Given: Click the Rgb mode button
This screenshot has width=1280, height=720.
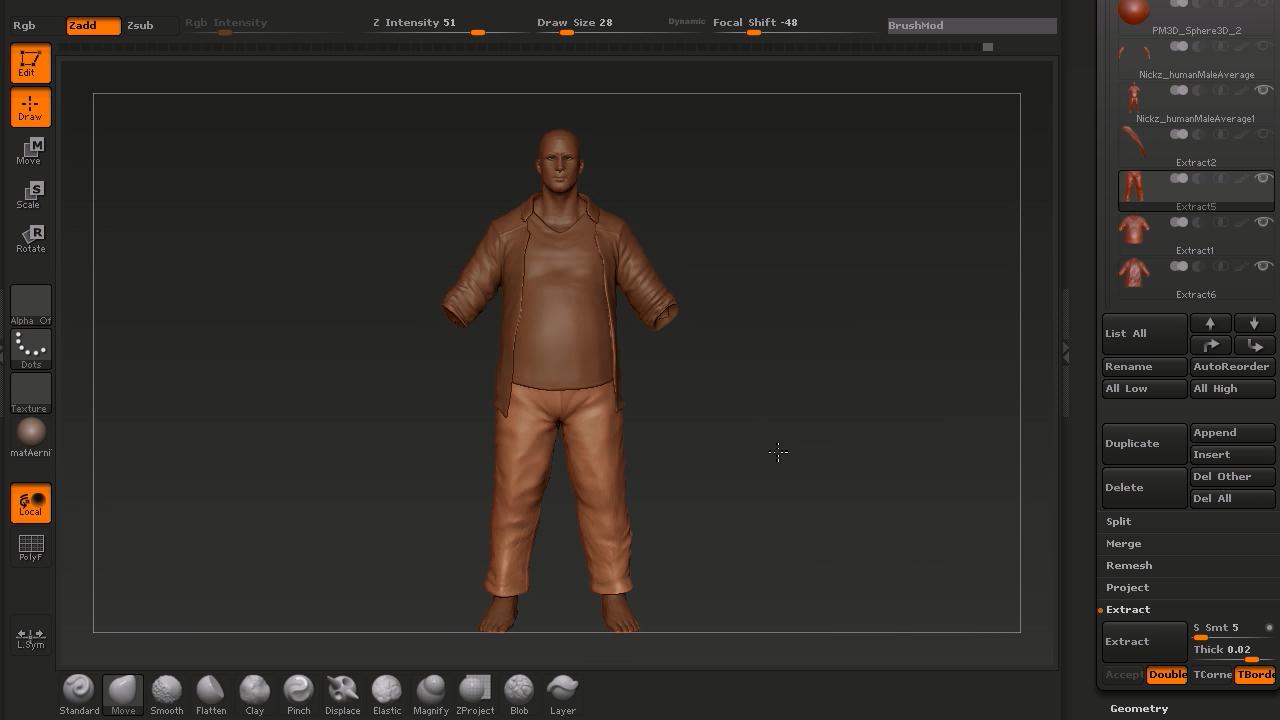Looking at the screenshot, I should coord(24,25).
